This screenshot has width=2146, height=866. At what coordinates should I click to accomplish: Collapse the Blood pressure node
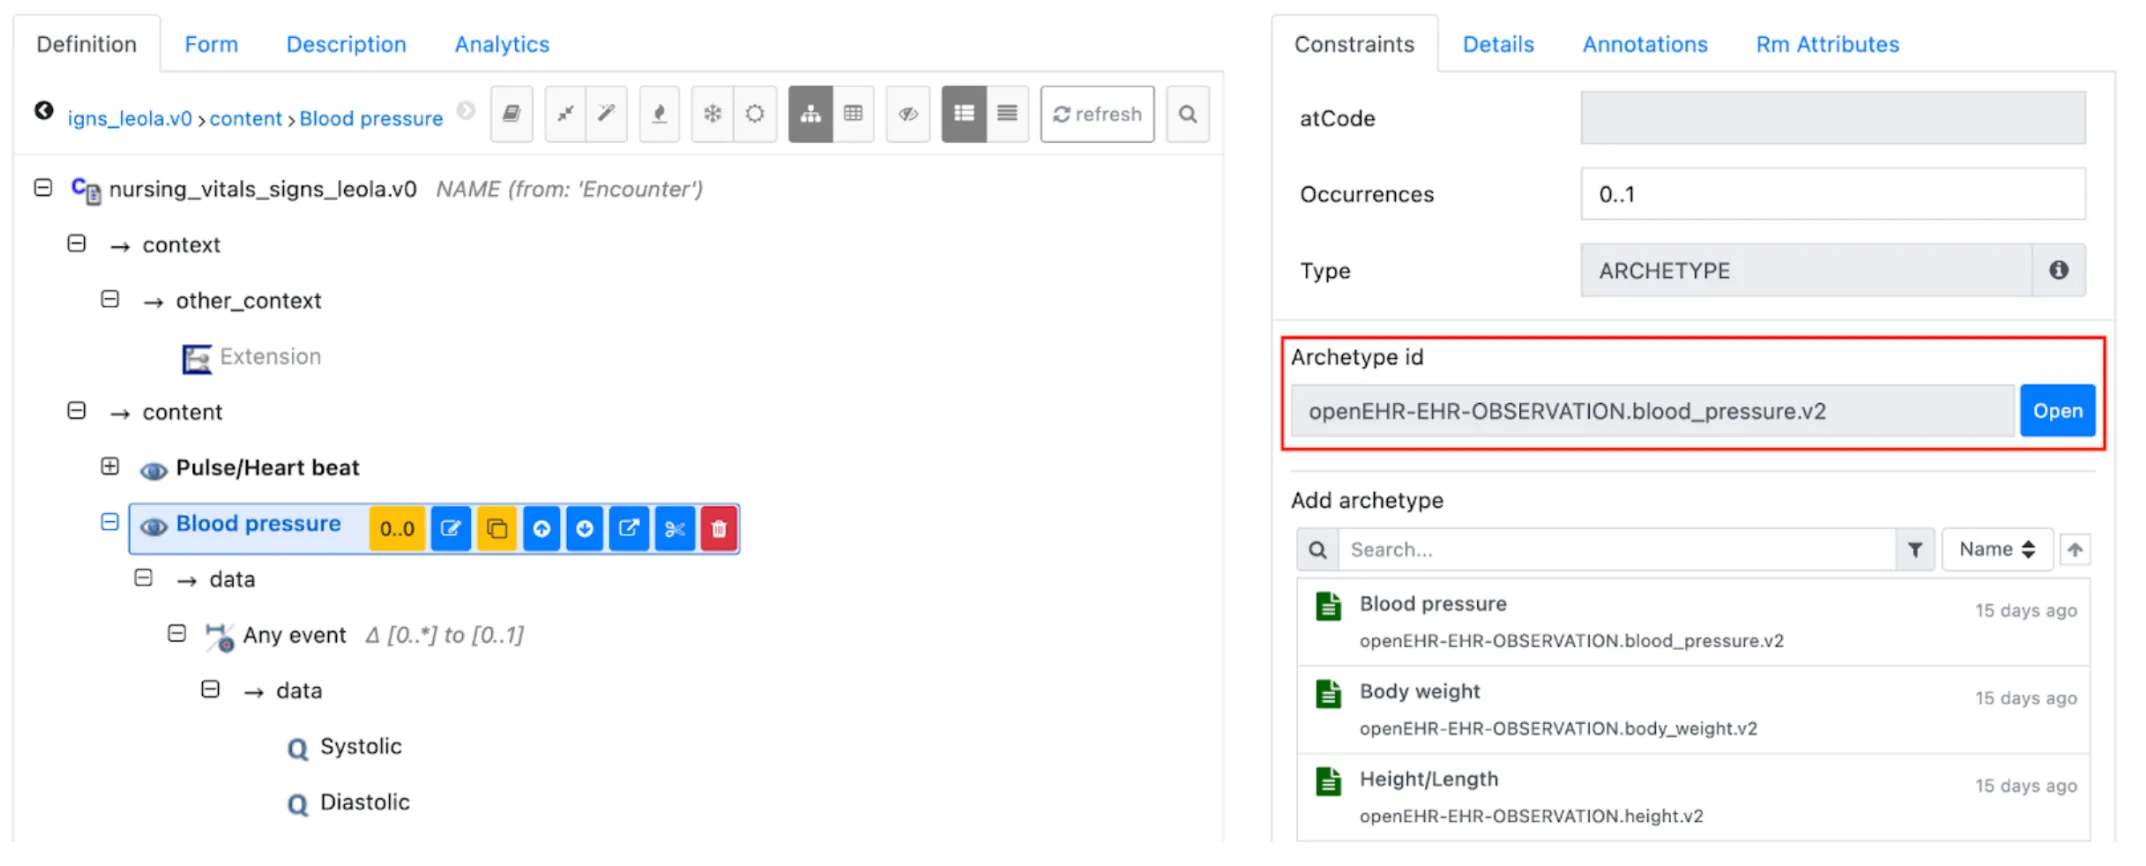pyautogui.click(x=110, y=522)
